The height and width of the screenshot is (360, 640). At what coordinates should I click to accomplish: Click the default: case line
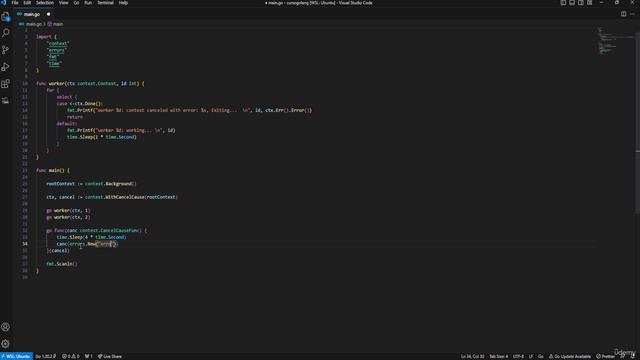(67, 124)
